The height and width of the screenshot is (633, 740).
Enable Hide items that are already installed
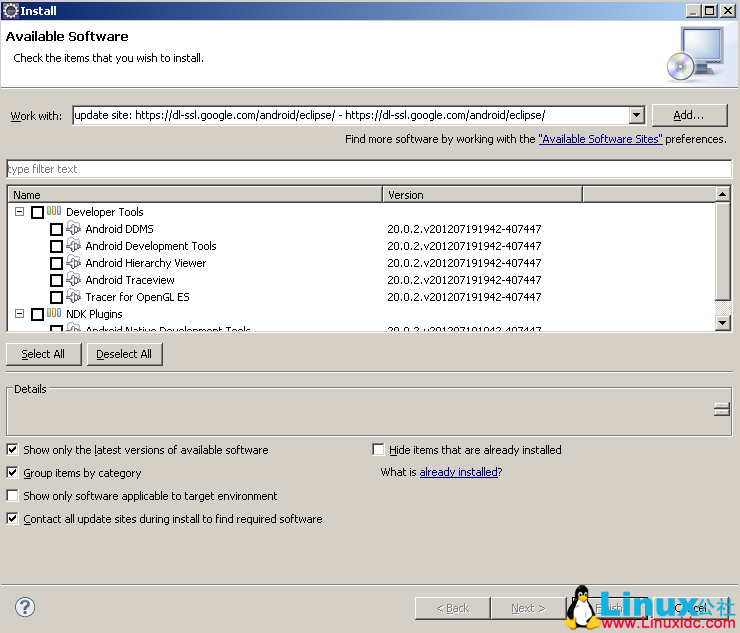coord(378,449)
